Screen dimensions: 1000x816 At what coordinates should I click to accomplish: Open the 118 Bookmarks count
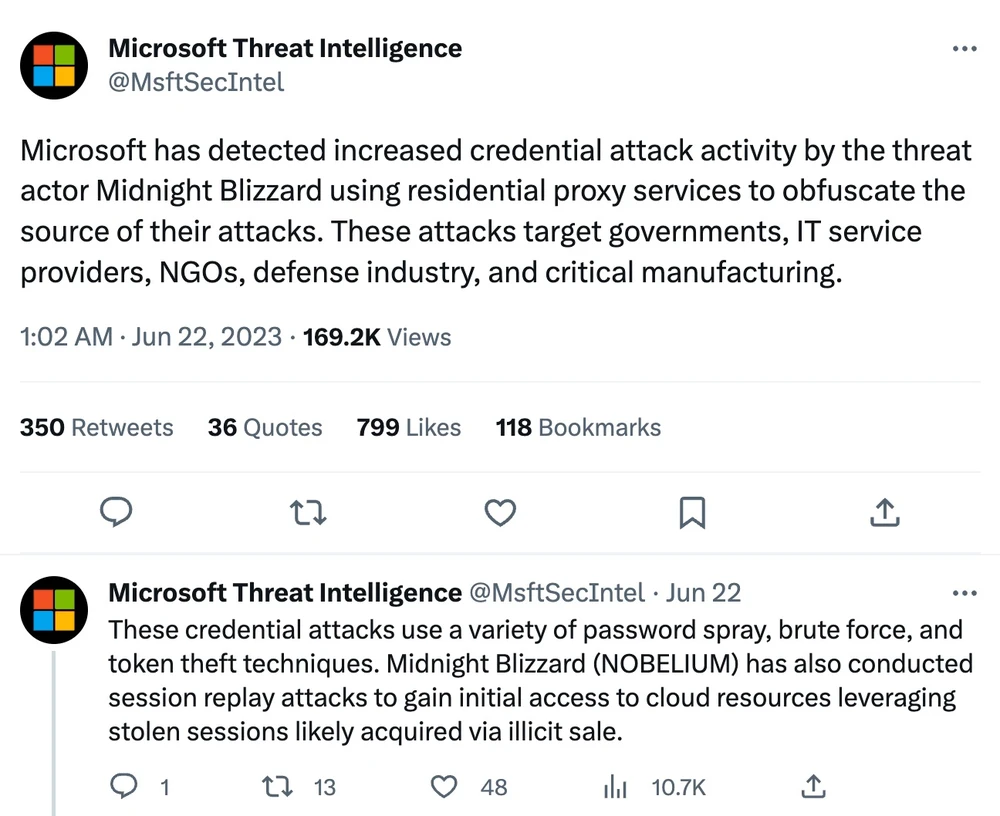pyautogui.click(x=578, y=427)
